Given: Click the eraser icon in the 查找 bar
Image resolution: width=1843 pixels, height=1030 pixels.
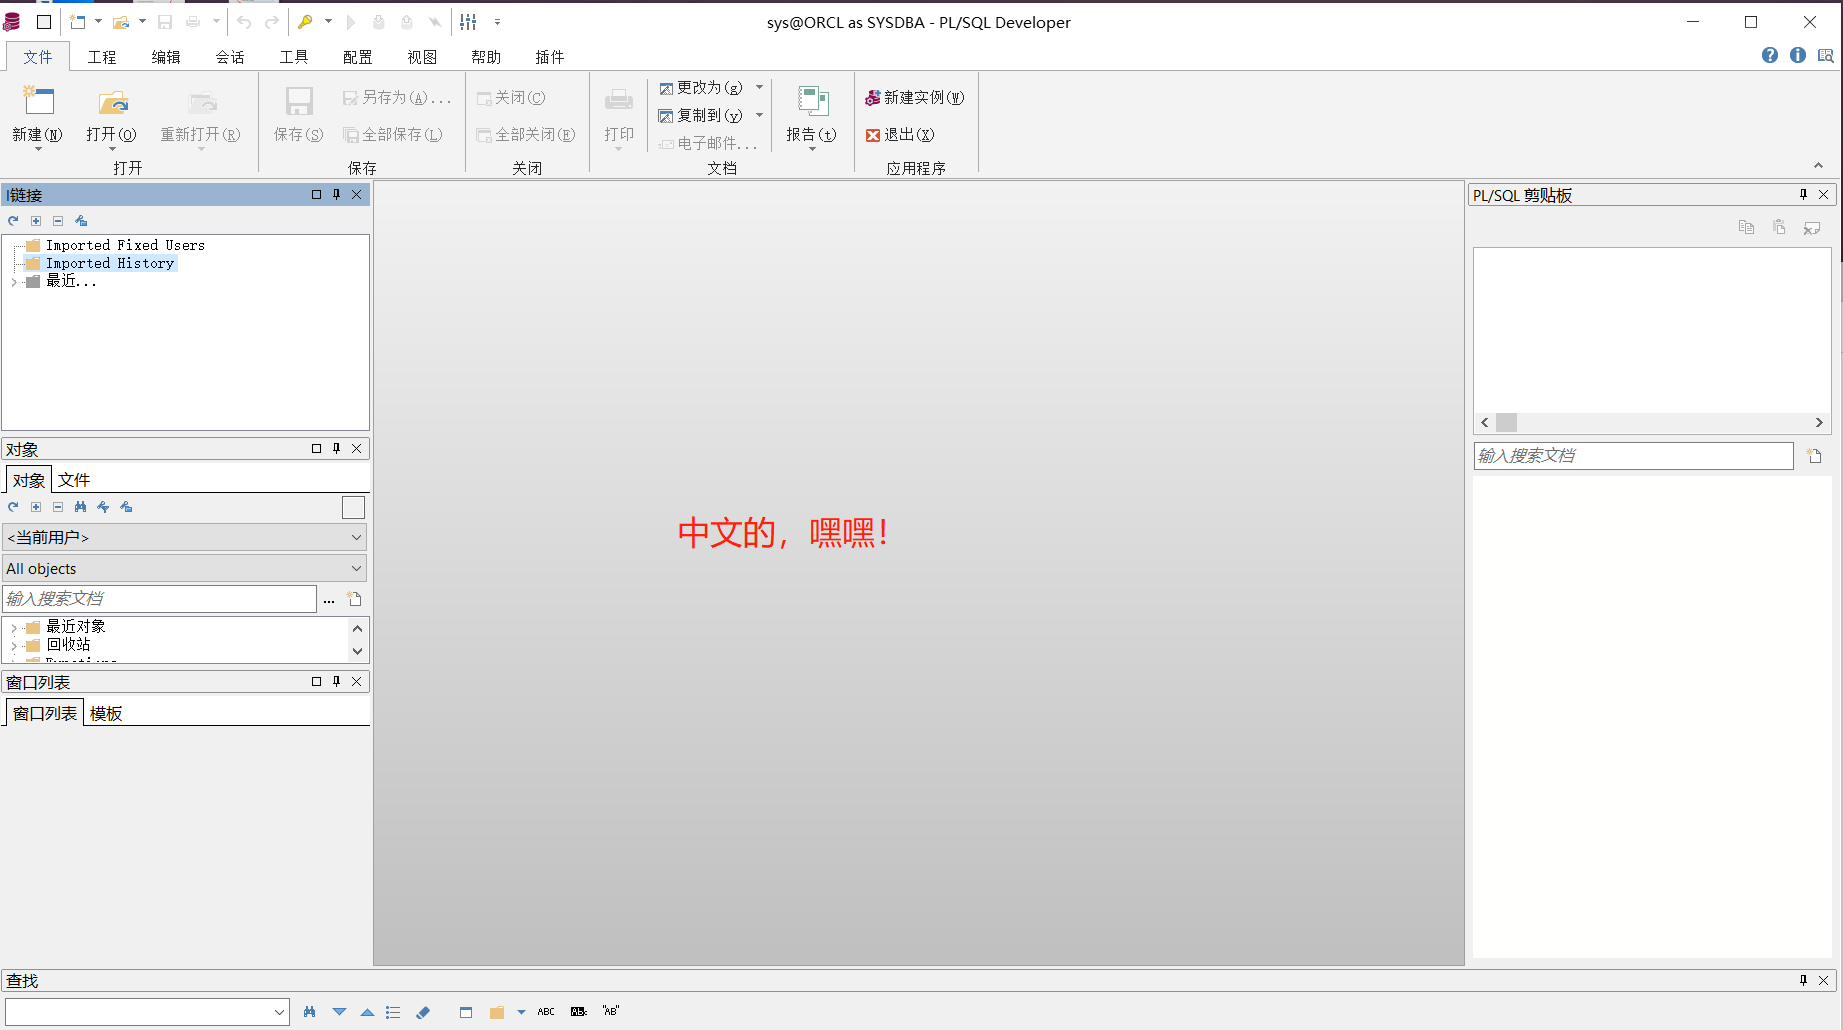Looking at the screenshot, I should click(423, 1012).
